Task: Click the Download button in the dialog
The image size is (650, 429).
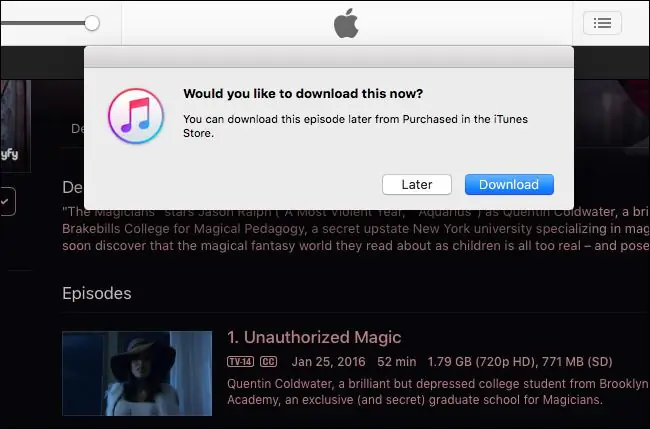Action: 509,185
